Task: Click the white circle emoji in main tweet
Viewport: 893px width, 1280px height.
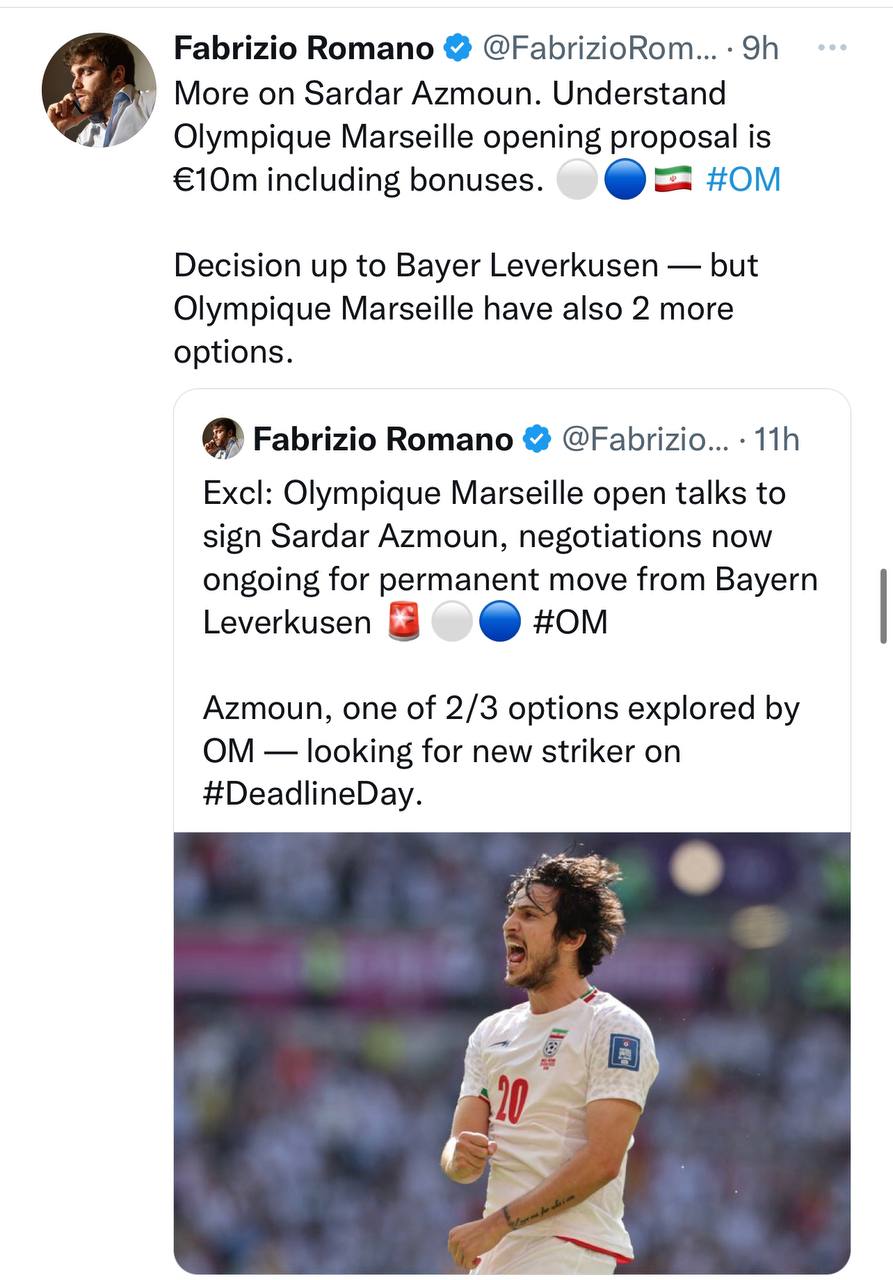Action: [x=576, y=180]
